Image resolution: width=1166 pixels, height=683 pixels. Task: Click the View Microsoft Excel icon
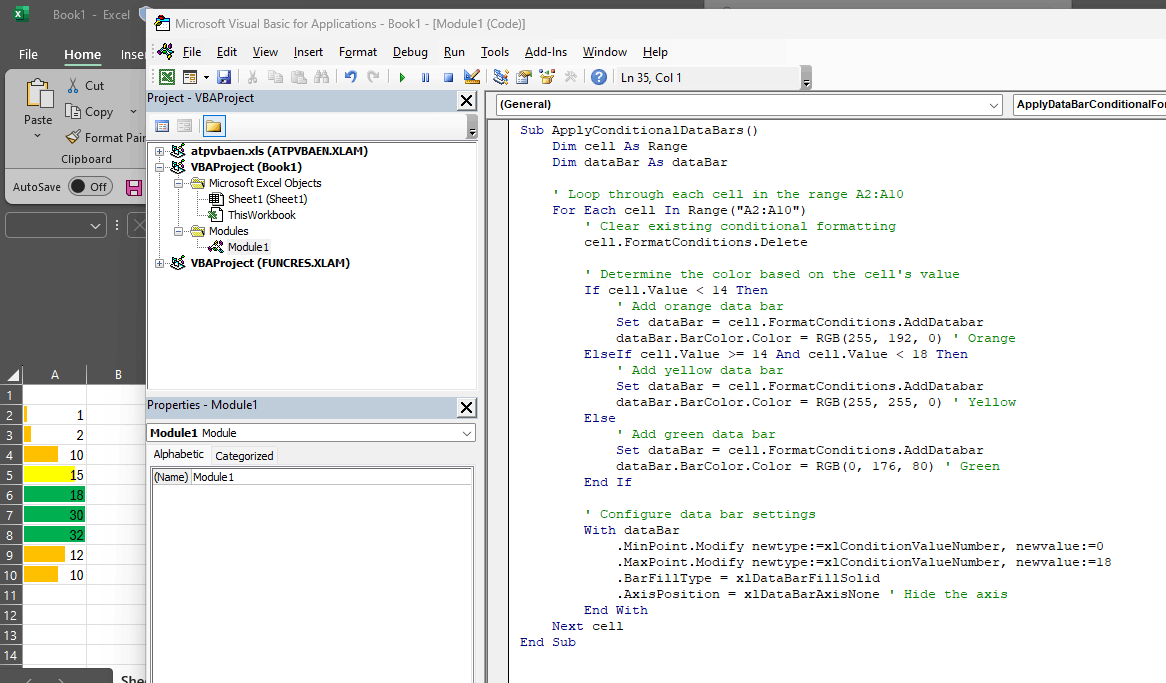[167, 77]
